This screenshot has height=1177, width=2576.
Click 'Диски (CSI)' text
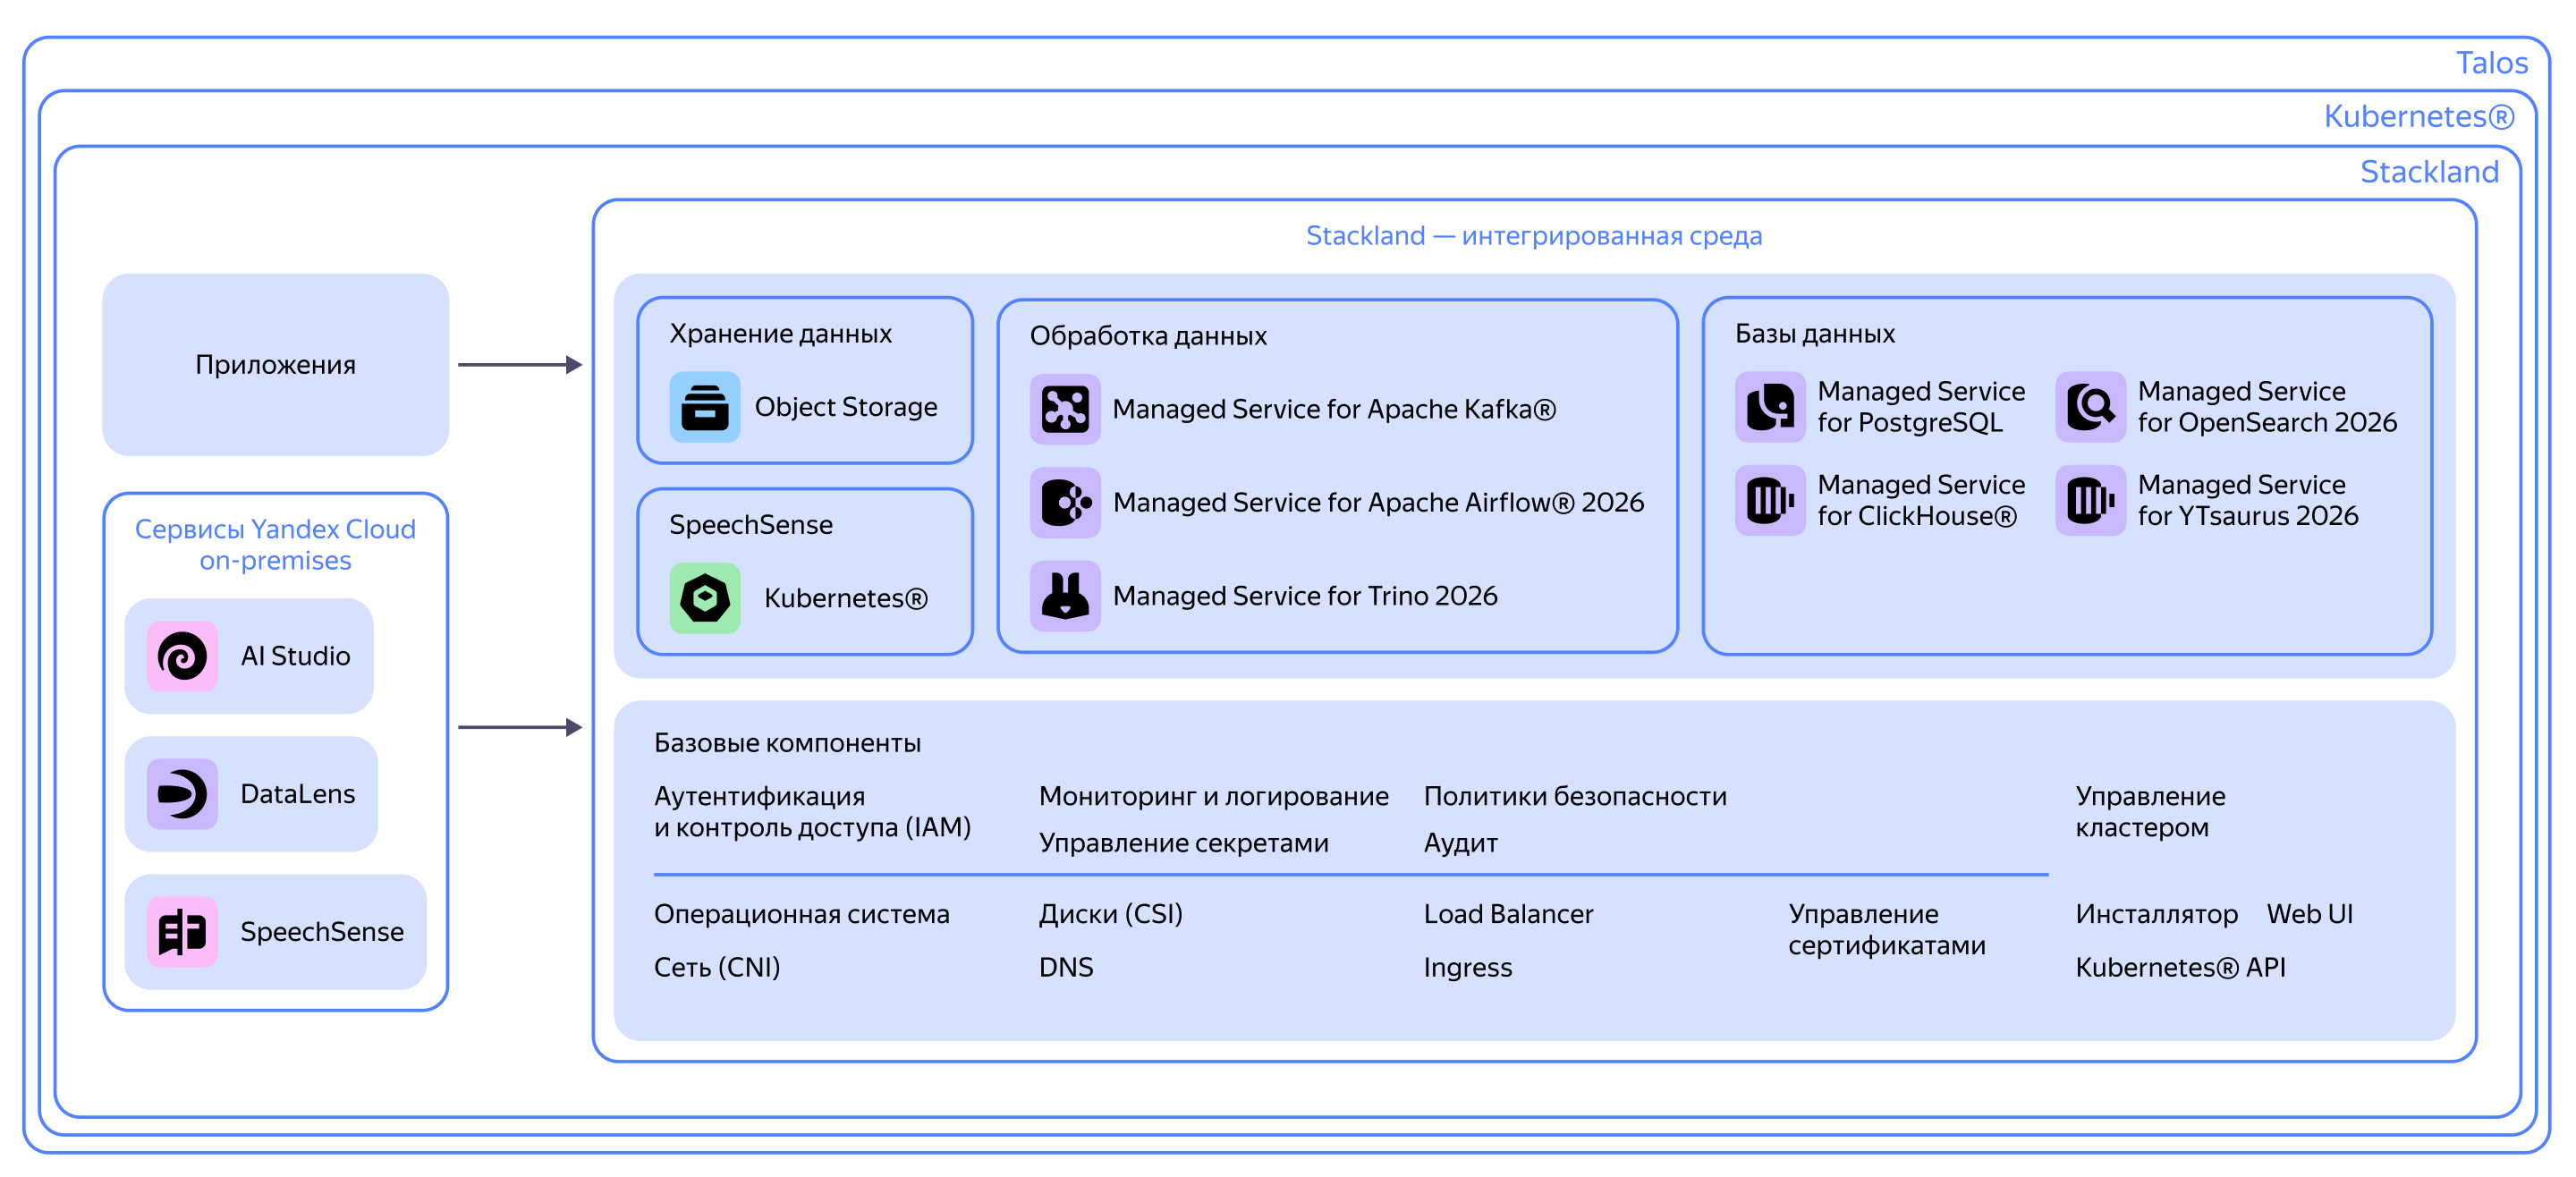1110,914
